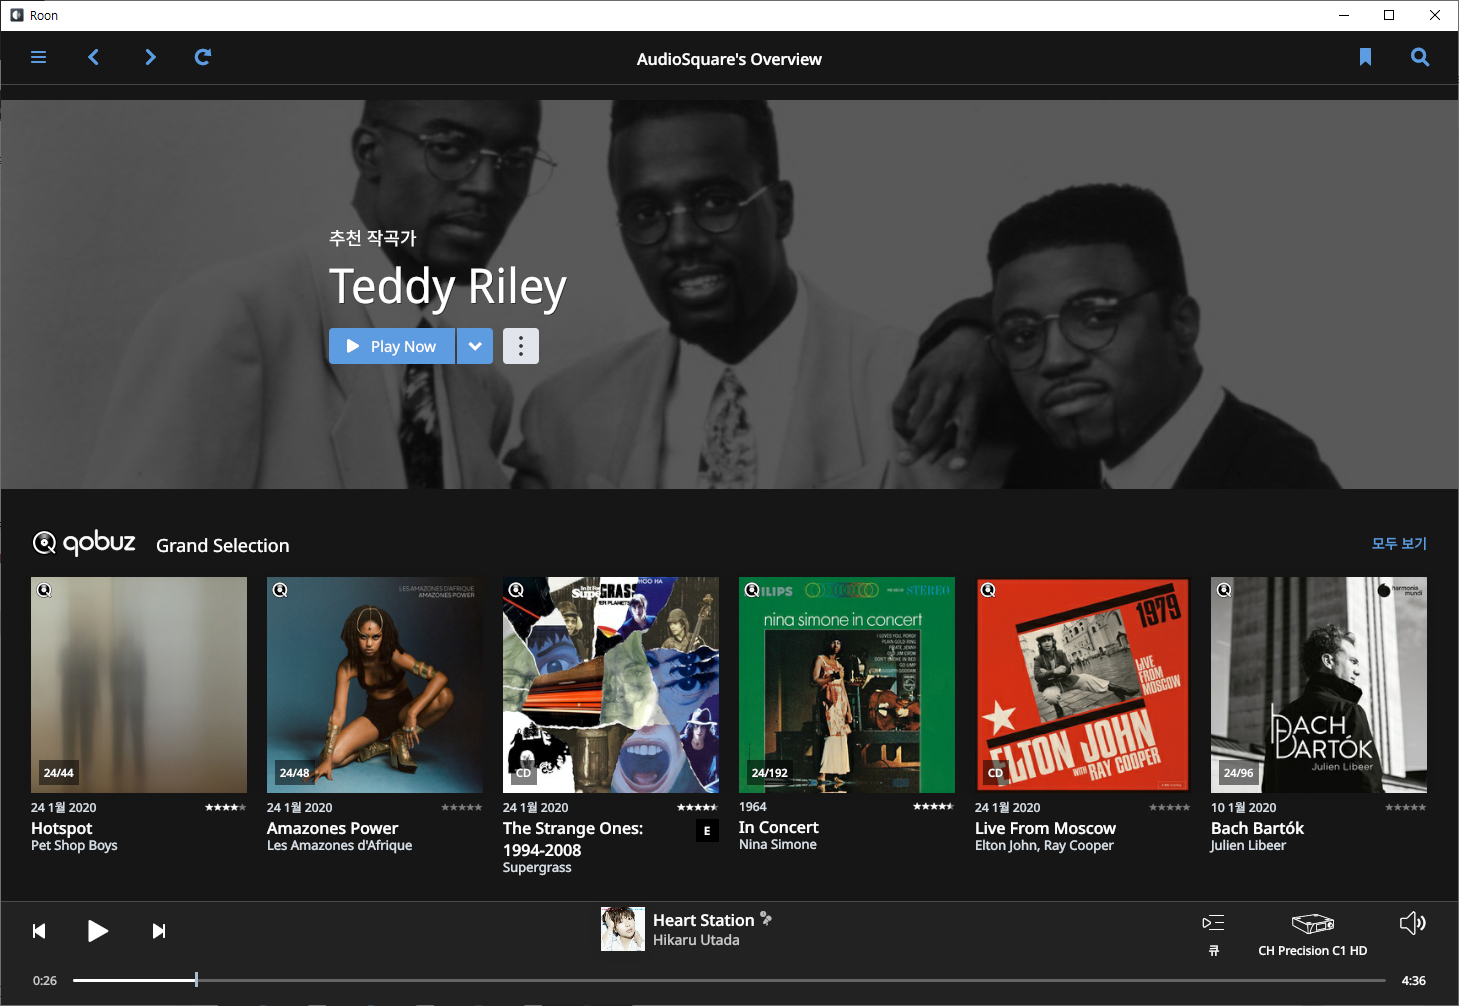
Task: Click 모두 보기 link for Grand Selection
Action: 1398,544
